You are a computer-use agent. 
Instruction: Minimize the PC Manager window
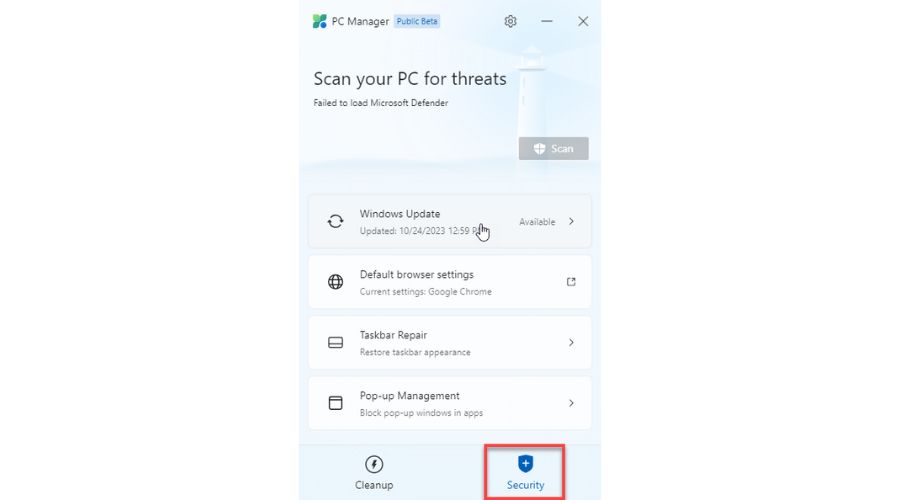(x=547, y=21)
